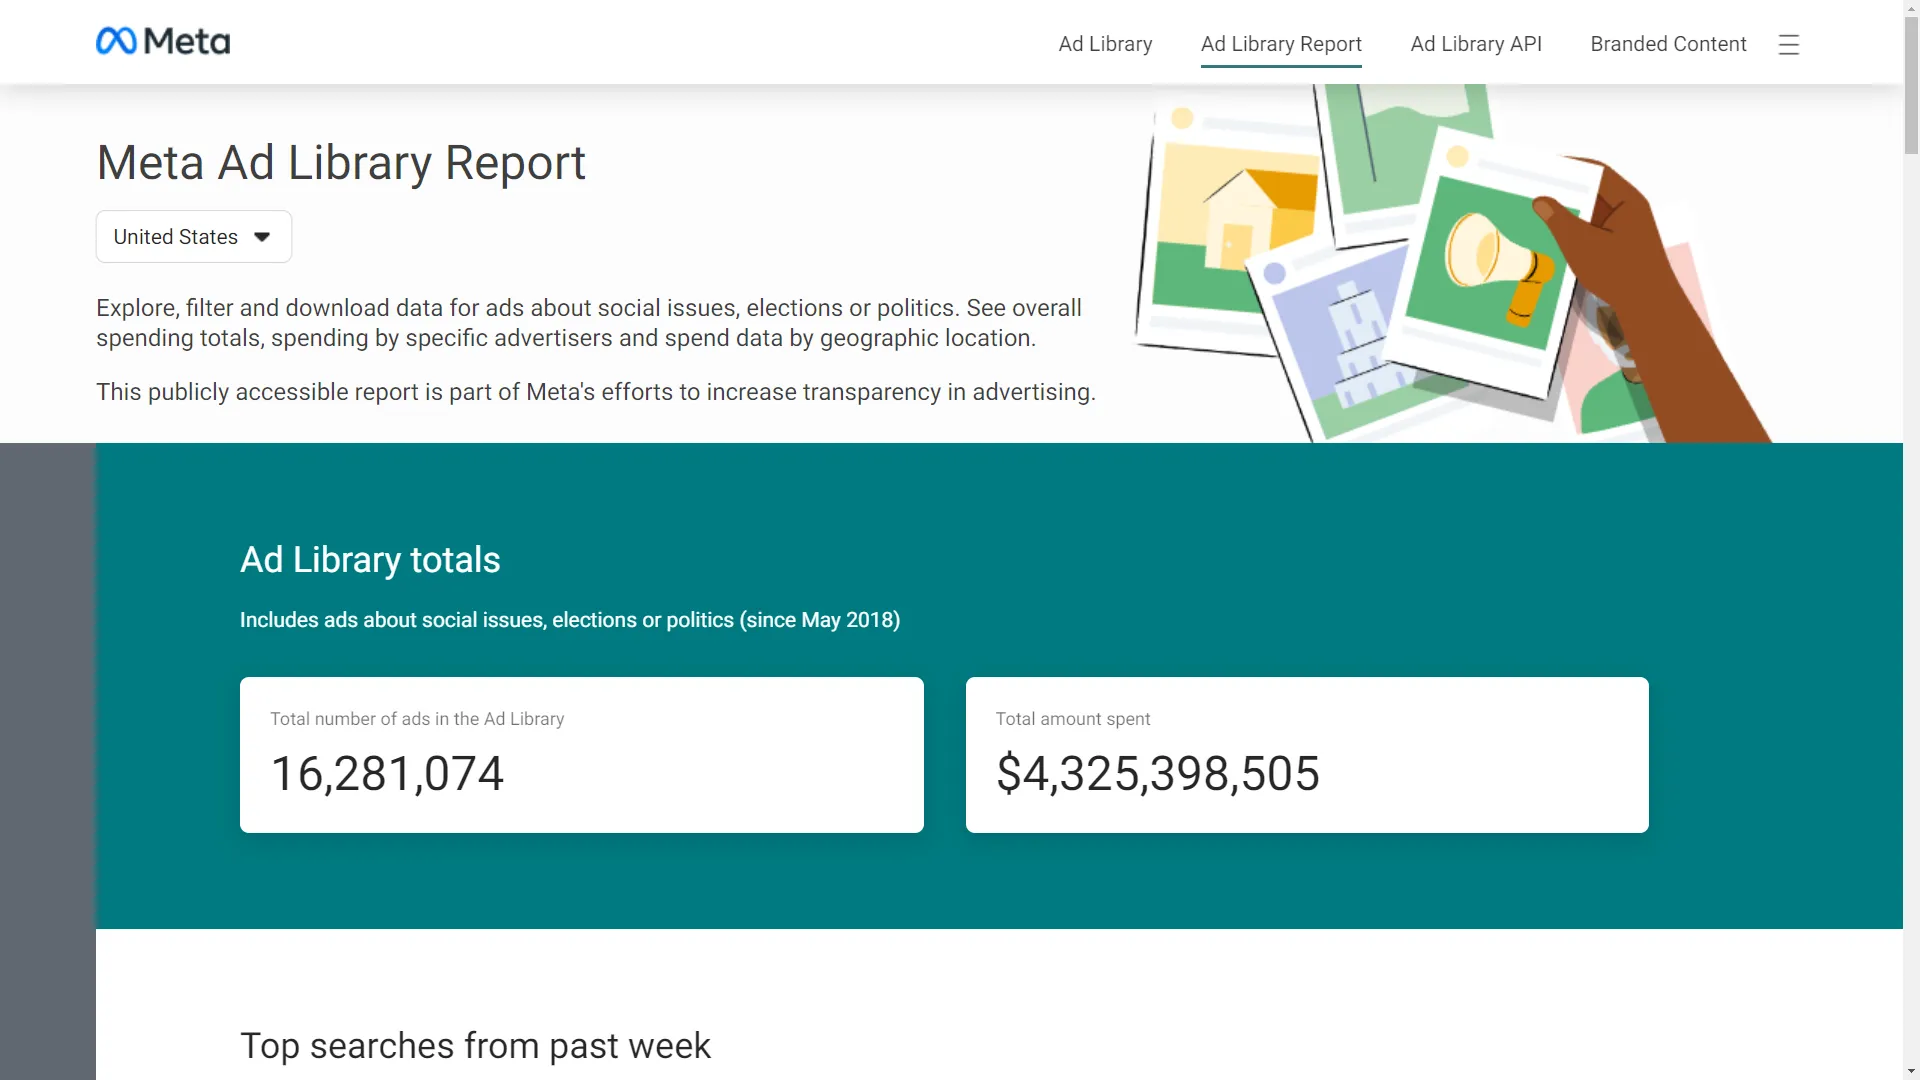Click the vertical scrollbar thumb

1911,86
